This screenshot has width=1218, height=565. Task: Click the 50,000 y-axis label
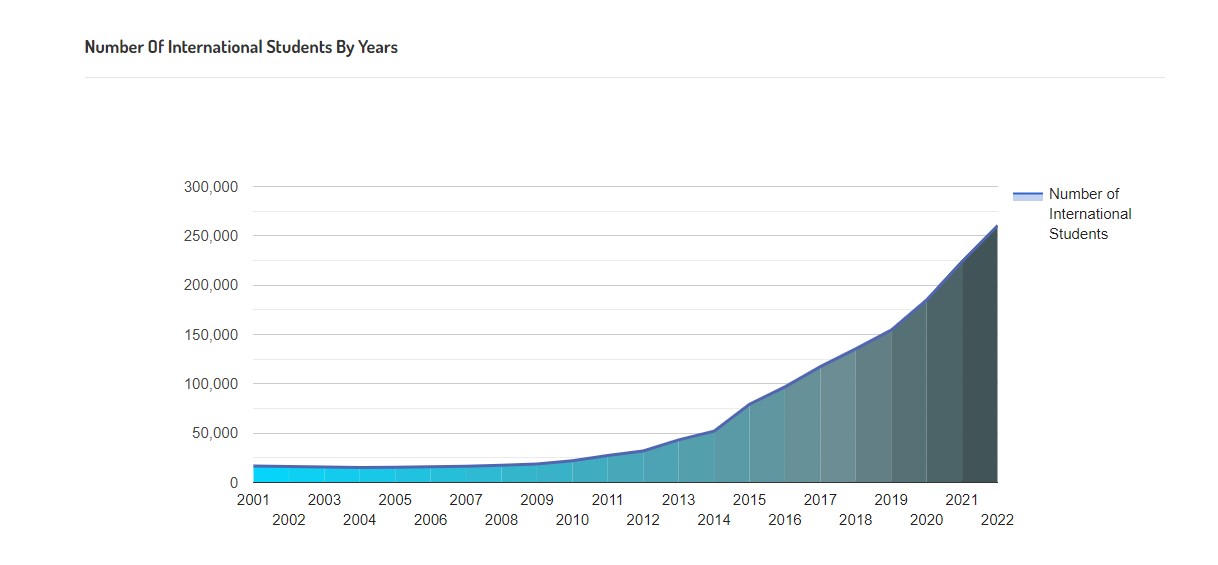click(215, 433)
